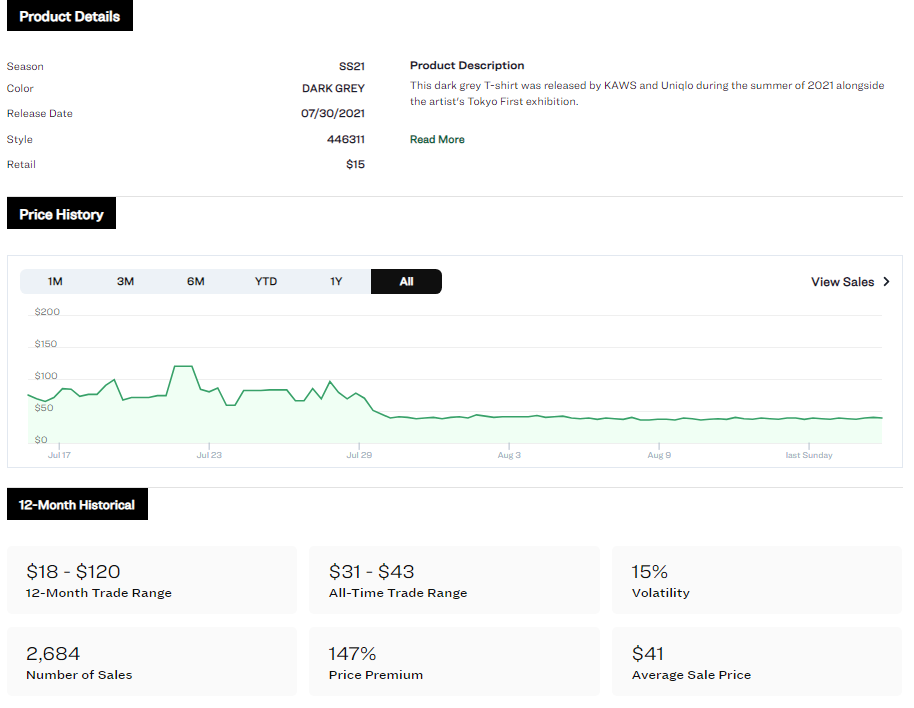
Task: Click the $150 y-axis label
Action: click(x=45, y=344)
